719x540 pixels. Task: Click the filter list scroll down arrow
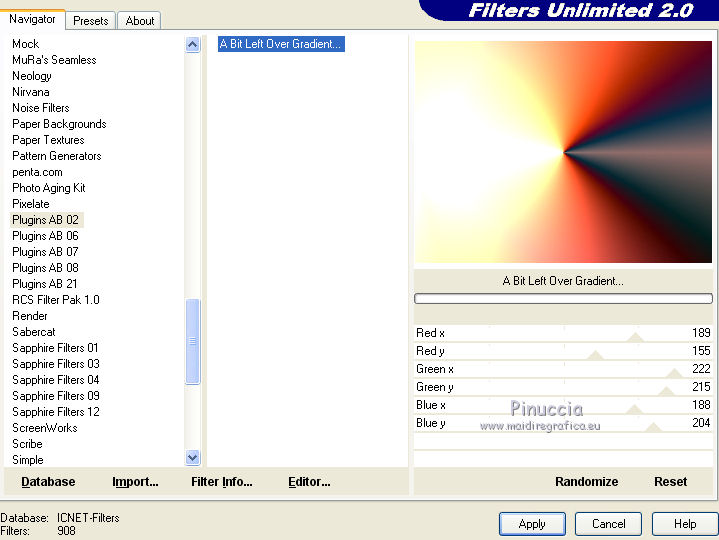tap(193, 457)
